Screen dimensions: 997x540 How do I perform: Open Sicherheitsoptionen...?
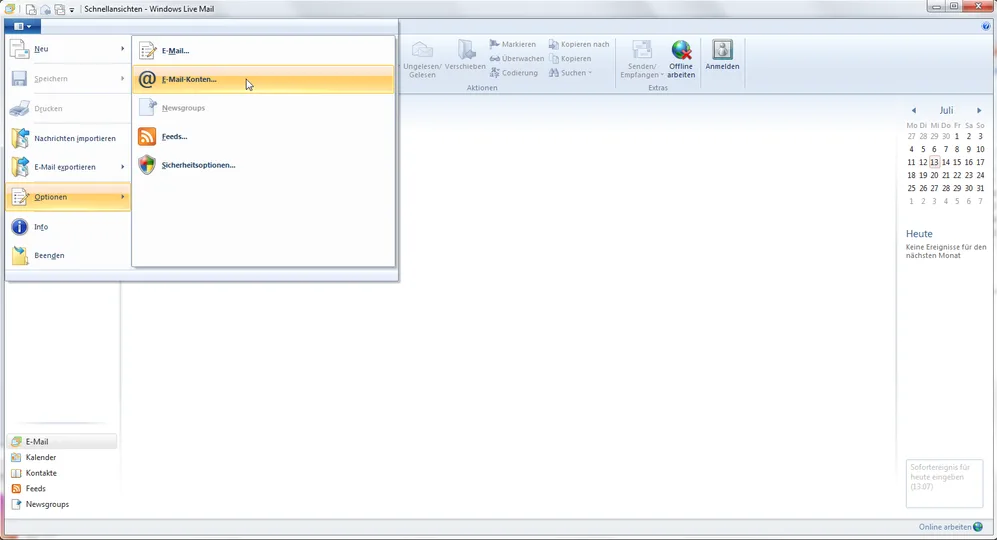point(263,165)
